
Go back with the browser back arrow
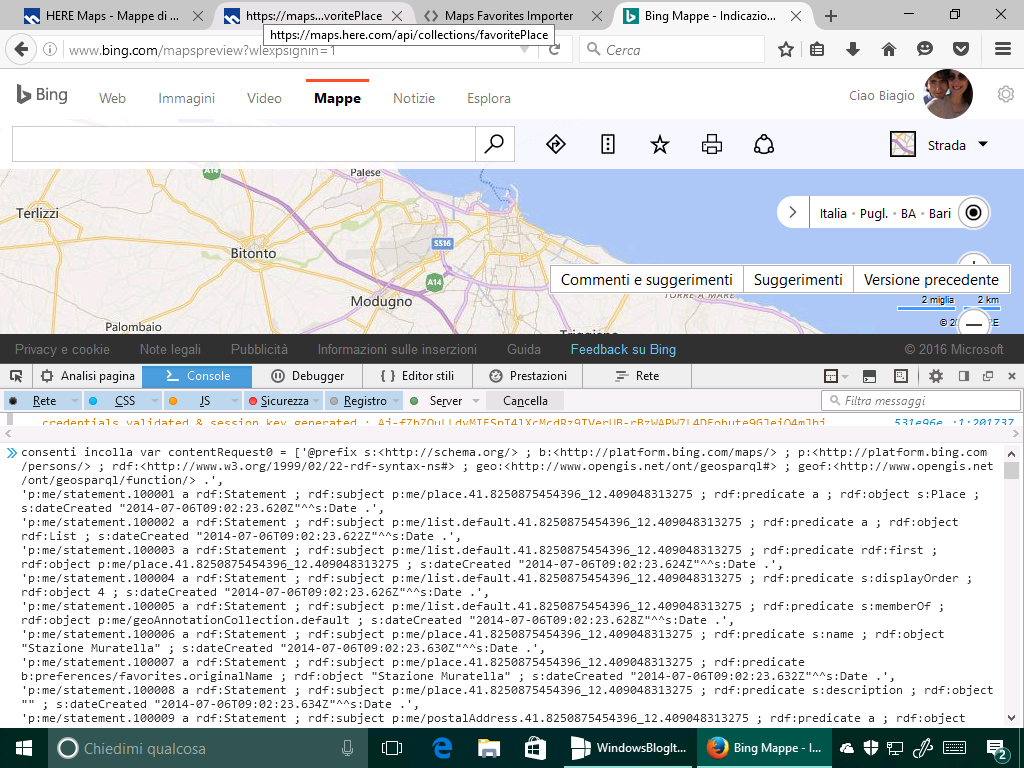(x=22, y=50)
